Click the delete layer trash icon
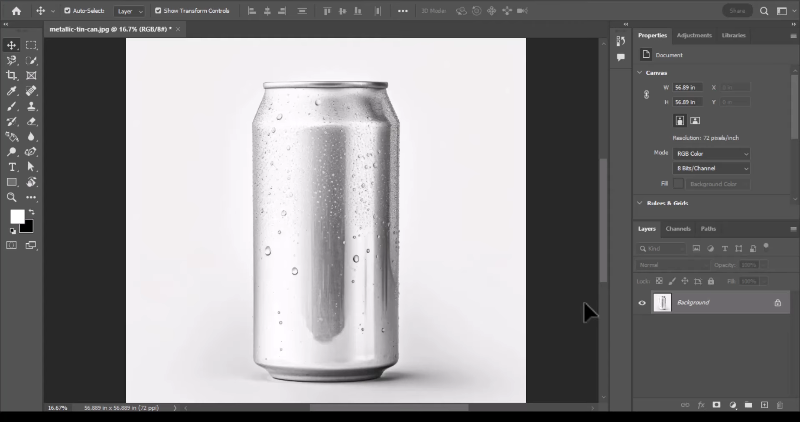 coord(780,405)
